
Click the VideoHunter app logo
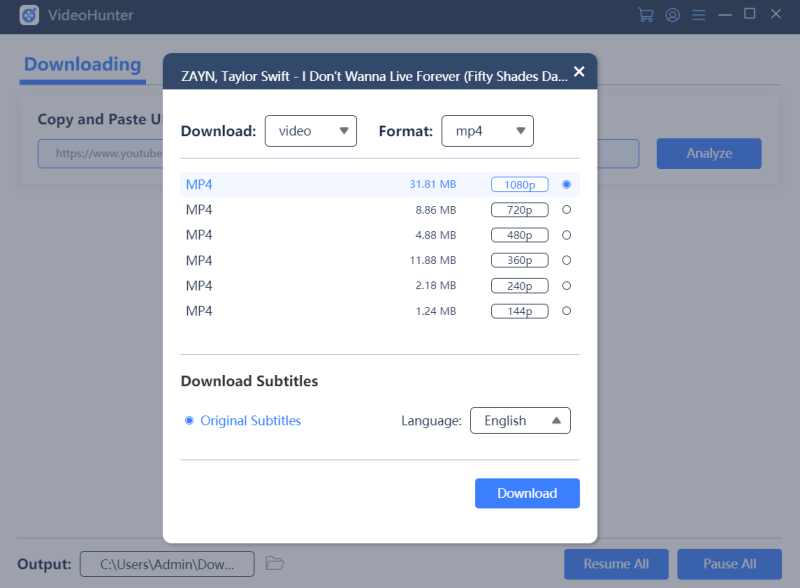pos(30,15)
